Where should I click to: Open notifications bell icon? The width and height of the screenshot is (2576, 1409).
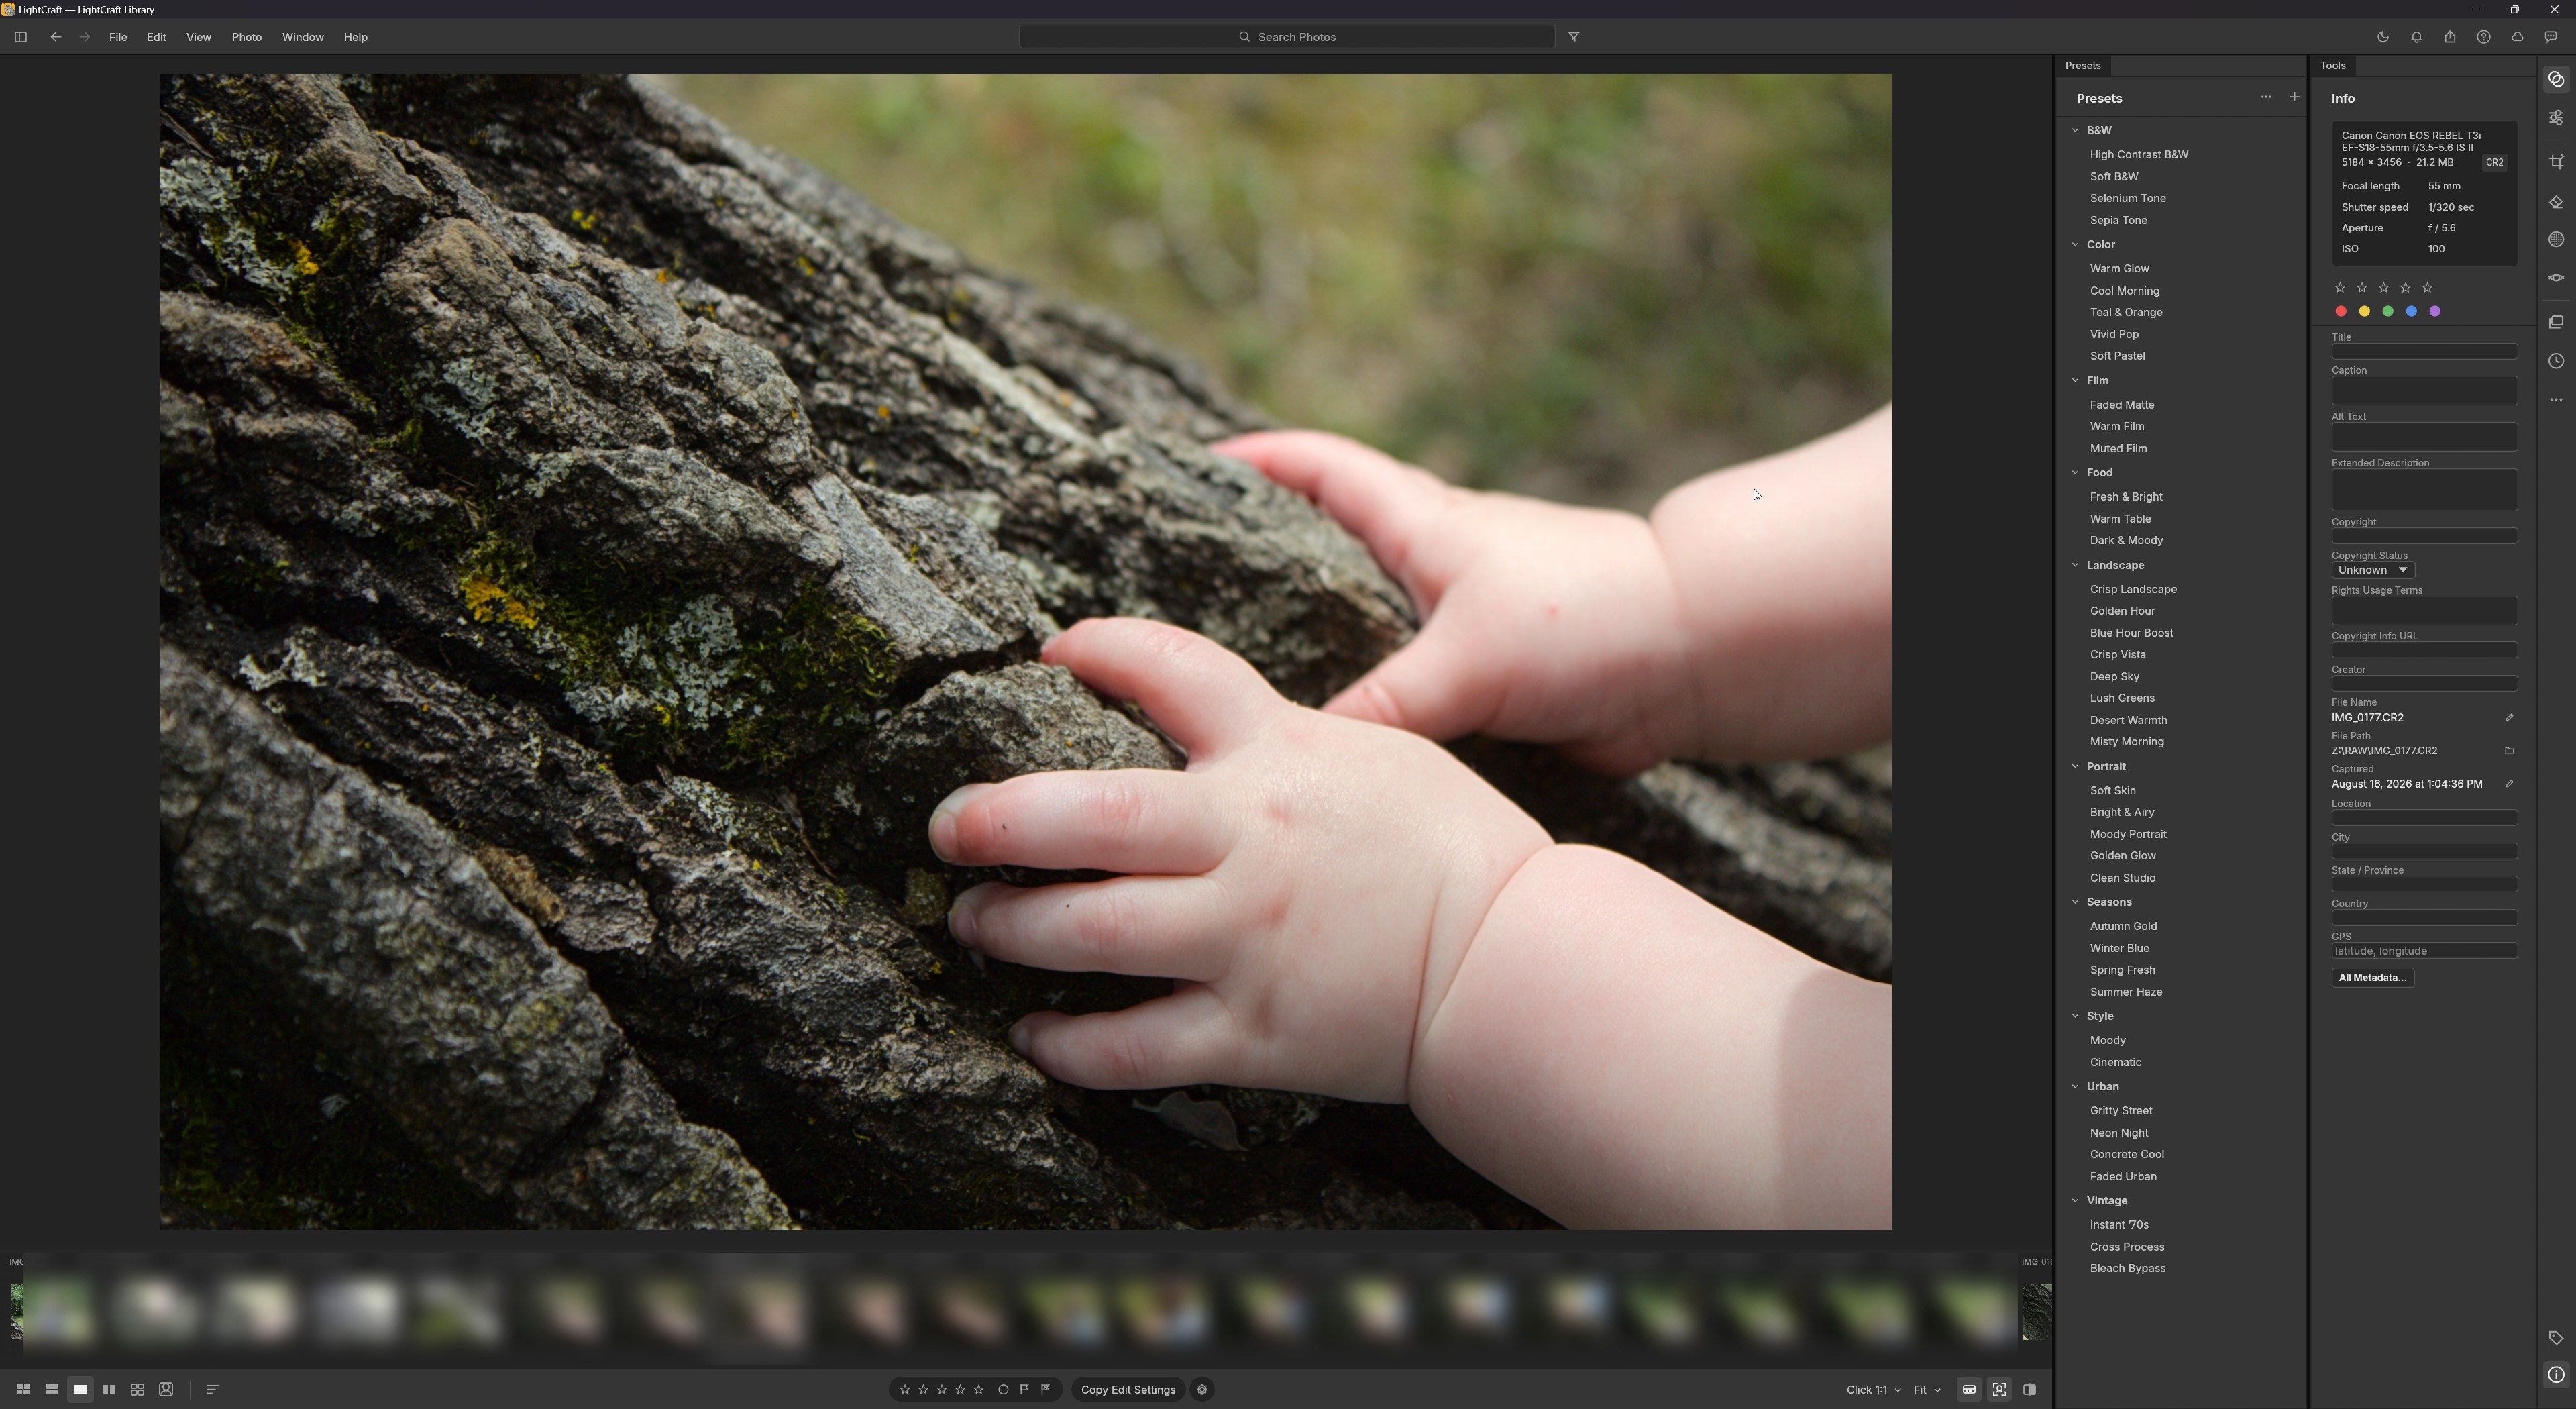[2416, 37]
